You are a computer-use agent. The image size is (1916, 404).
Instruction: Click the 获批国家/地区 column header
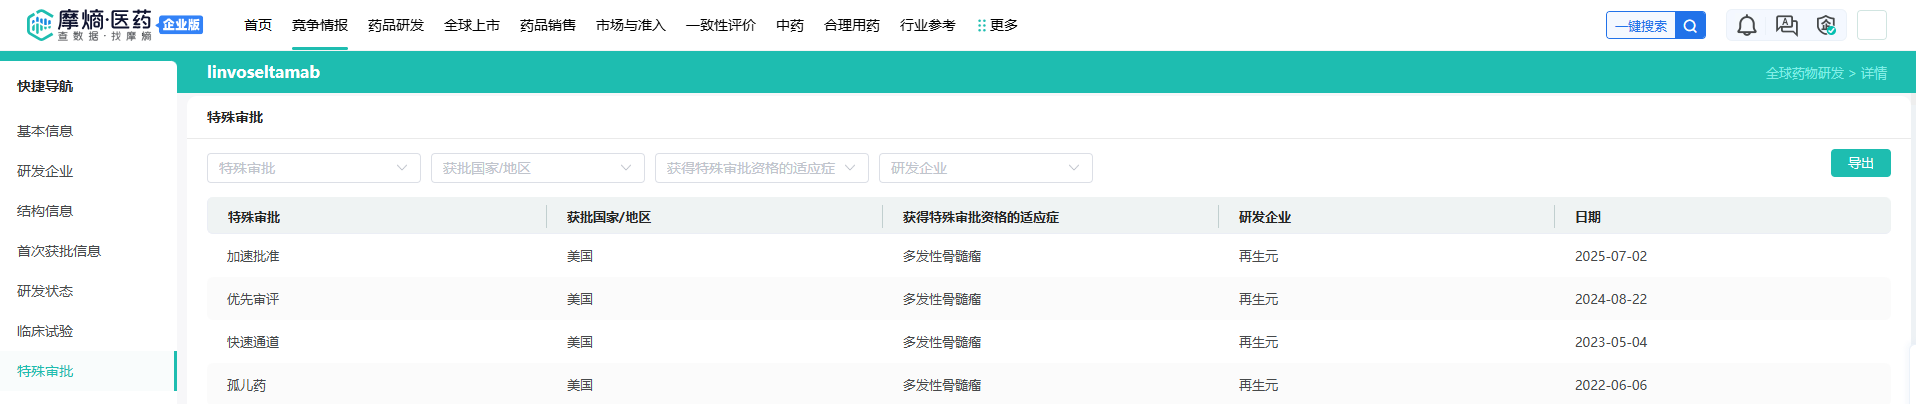[x=609, y=217]
